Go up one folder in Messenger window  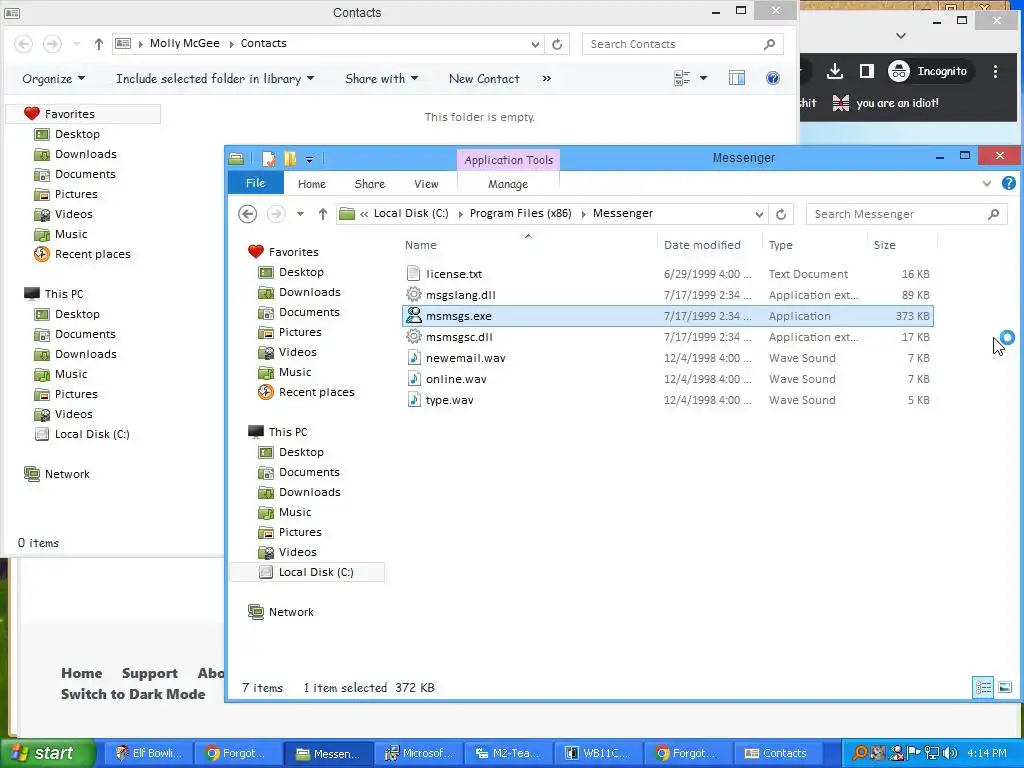point(323,214)
